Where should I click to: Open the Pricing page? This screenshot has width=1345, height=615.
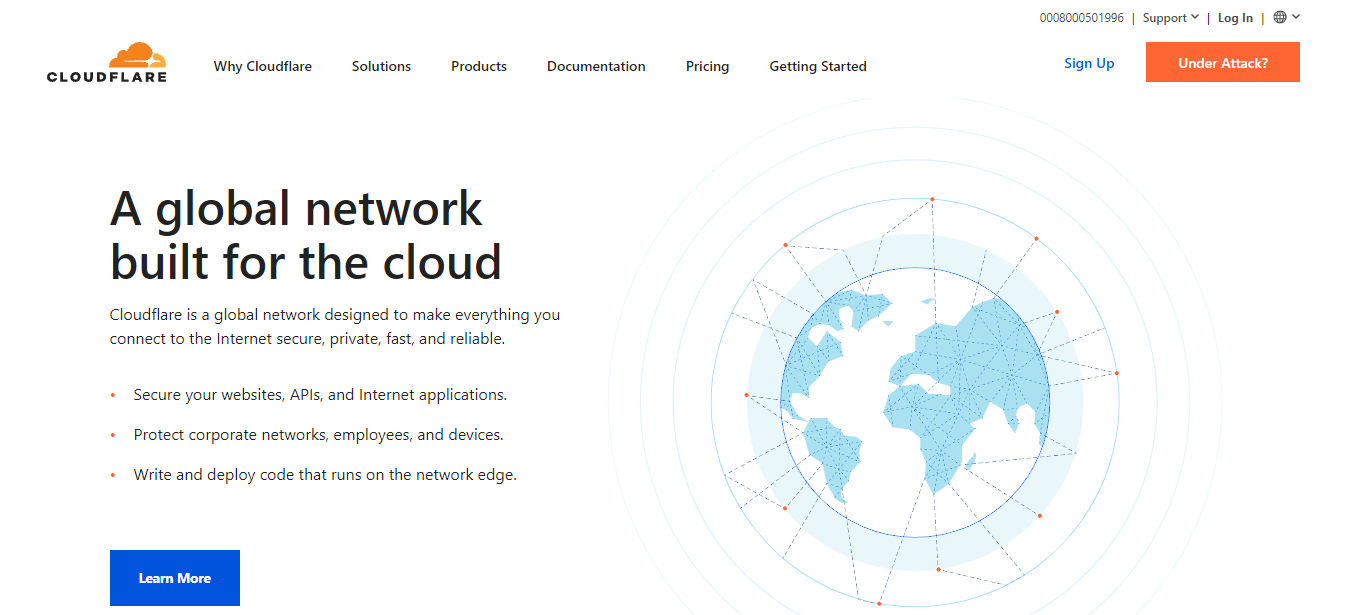coord(707,66)
